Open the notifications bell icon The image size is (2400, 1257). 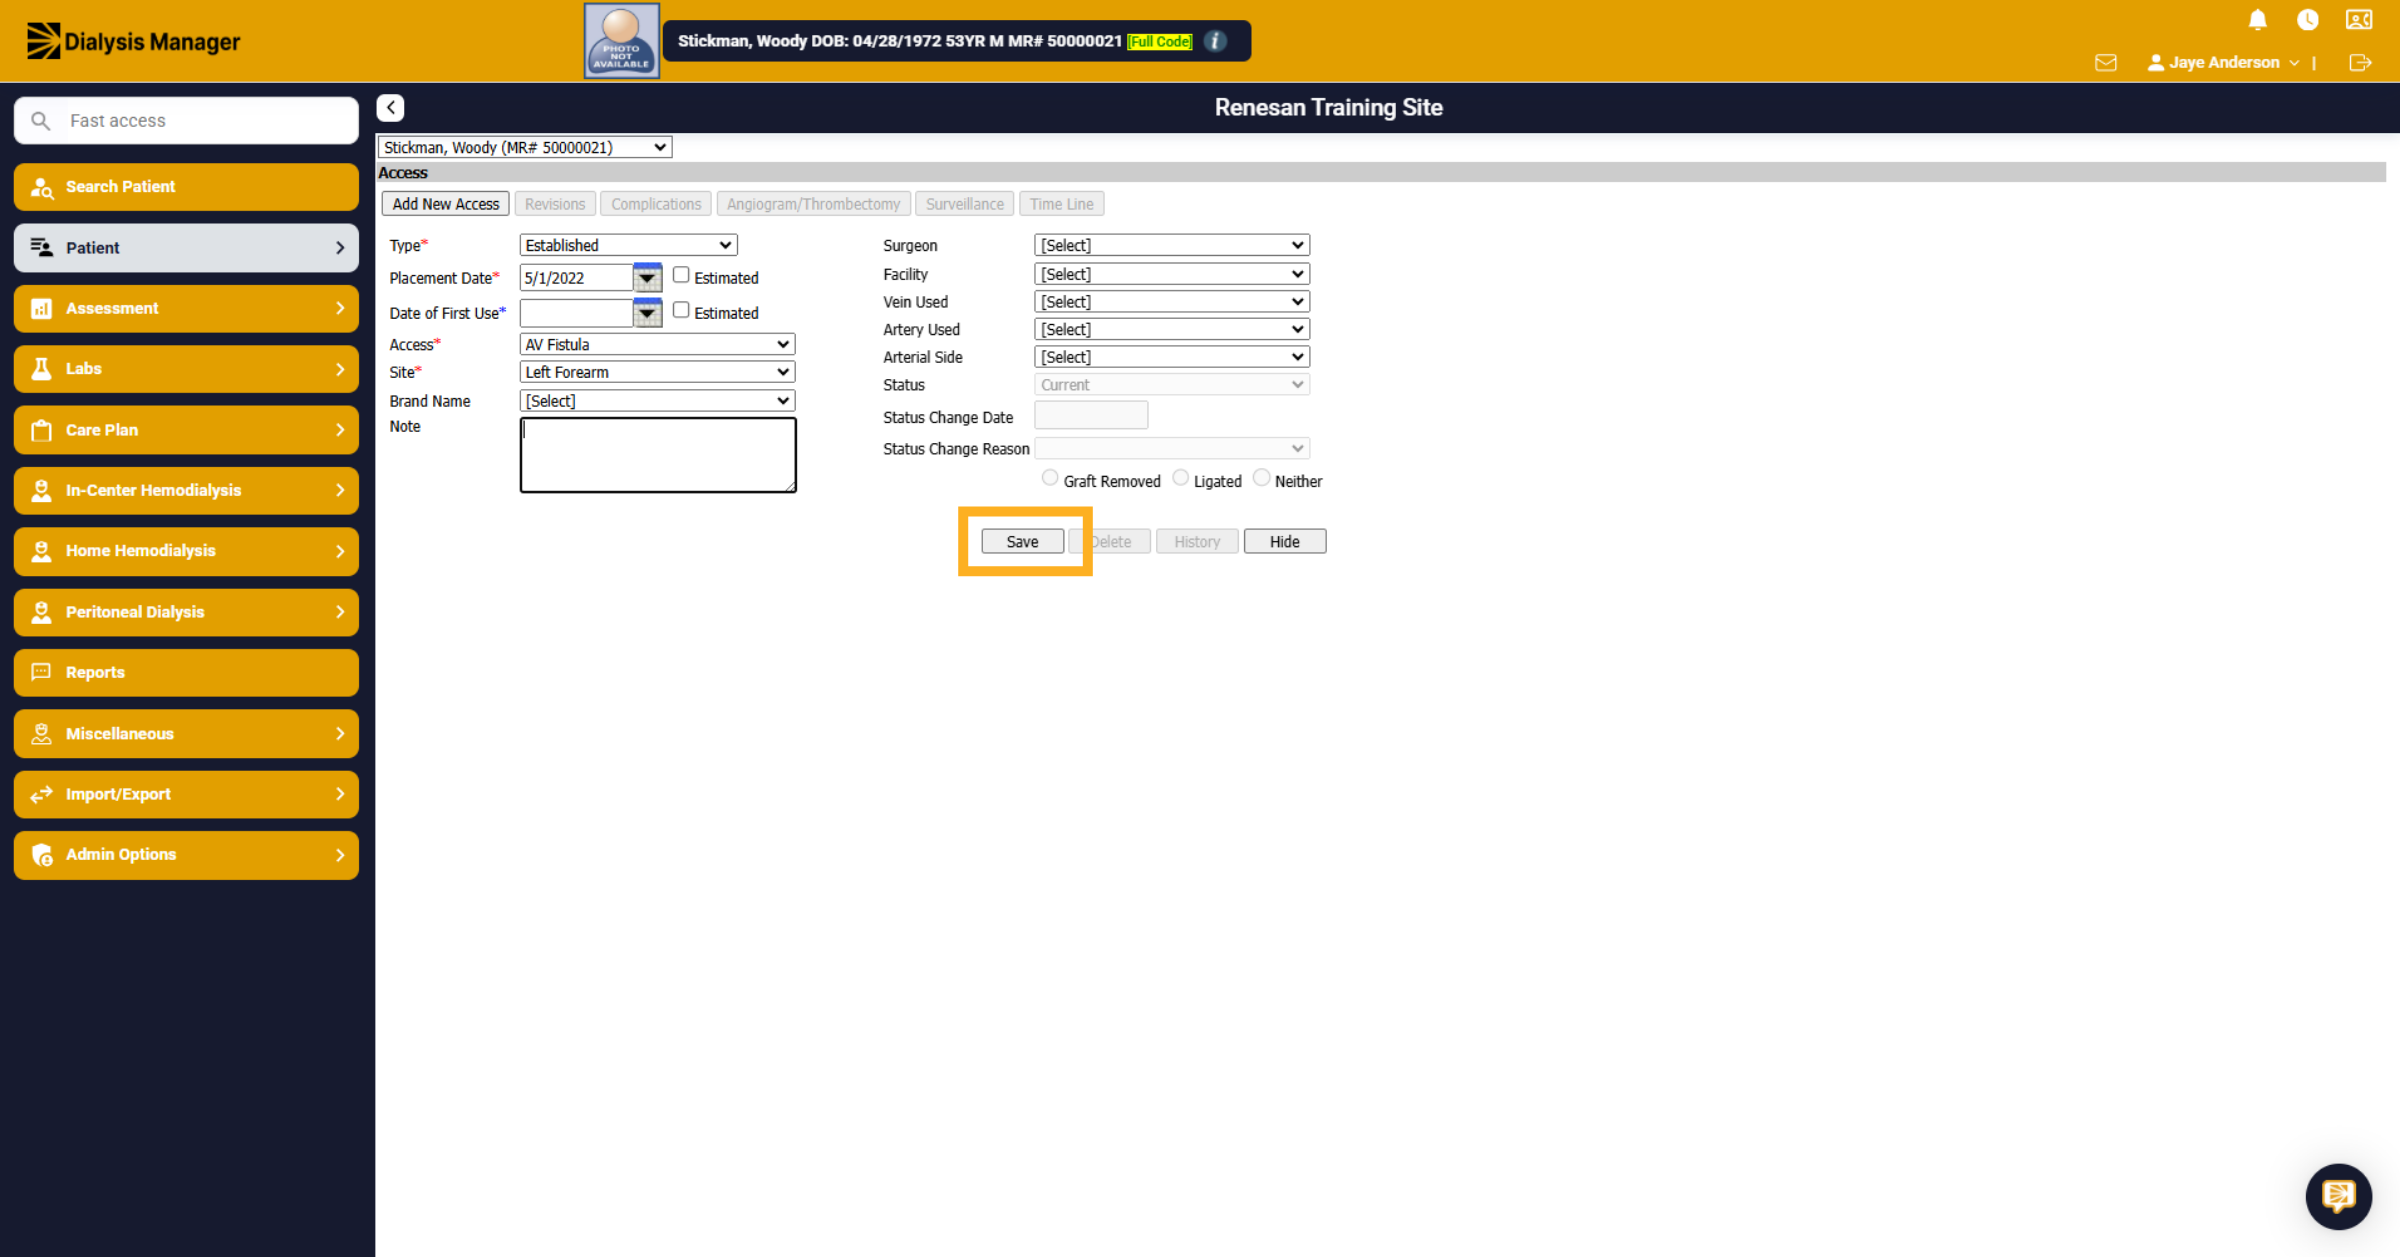click(x=2257, y=20)
